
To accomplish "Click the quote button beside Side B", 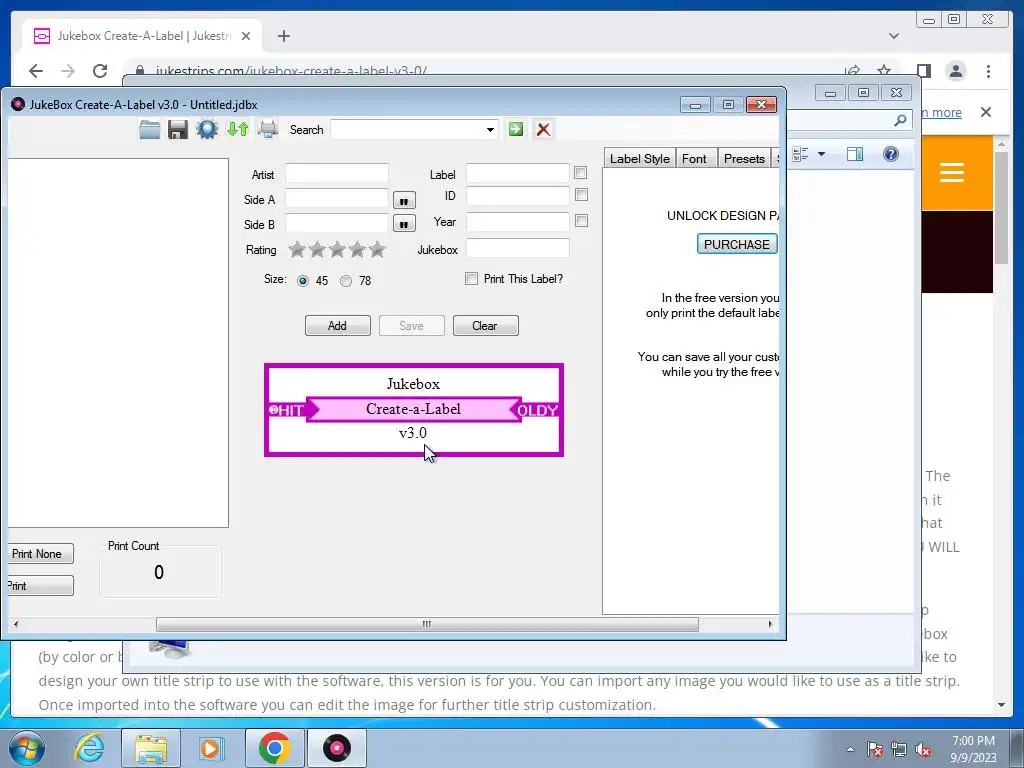I will [x=404, y=224].
